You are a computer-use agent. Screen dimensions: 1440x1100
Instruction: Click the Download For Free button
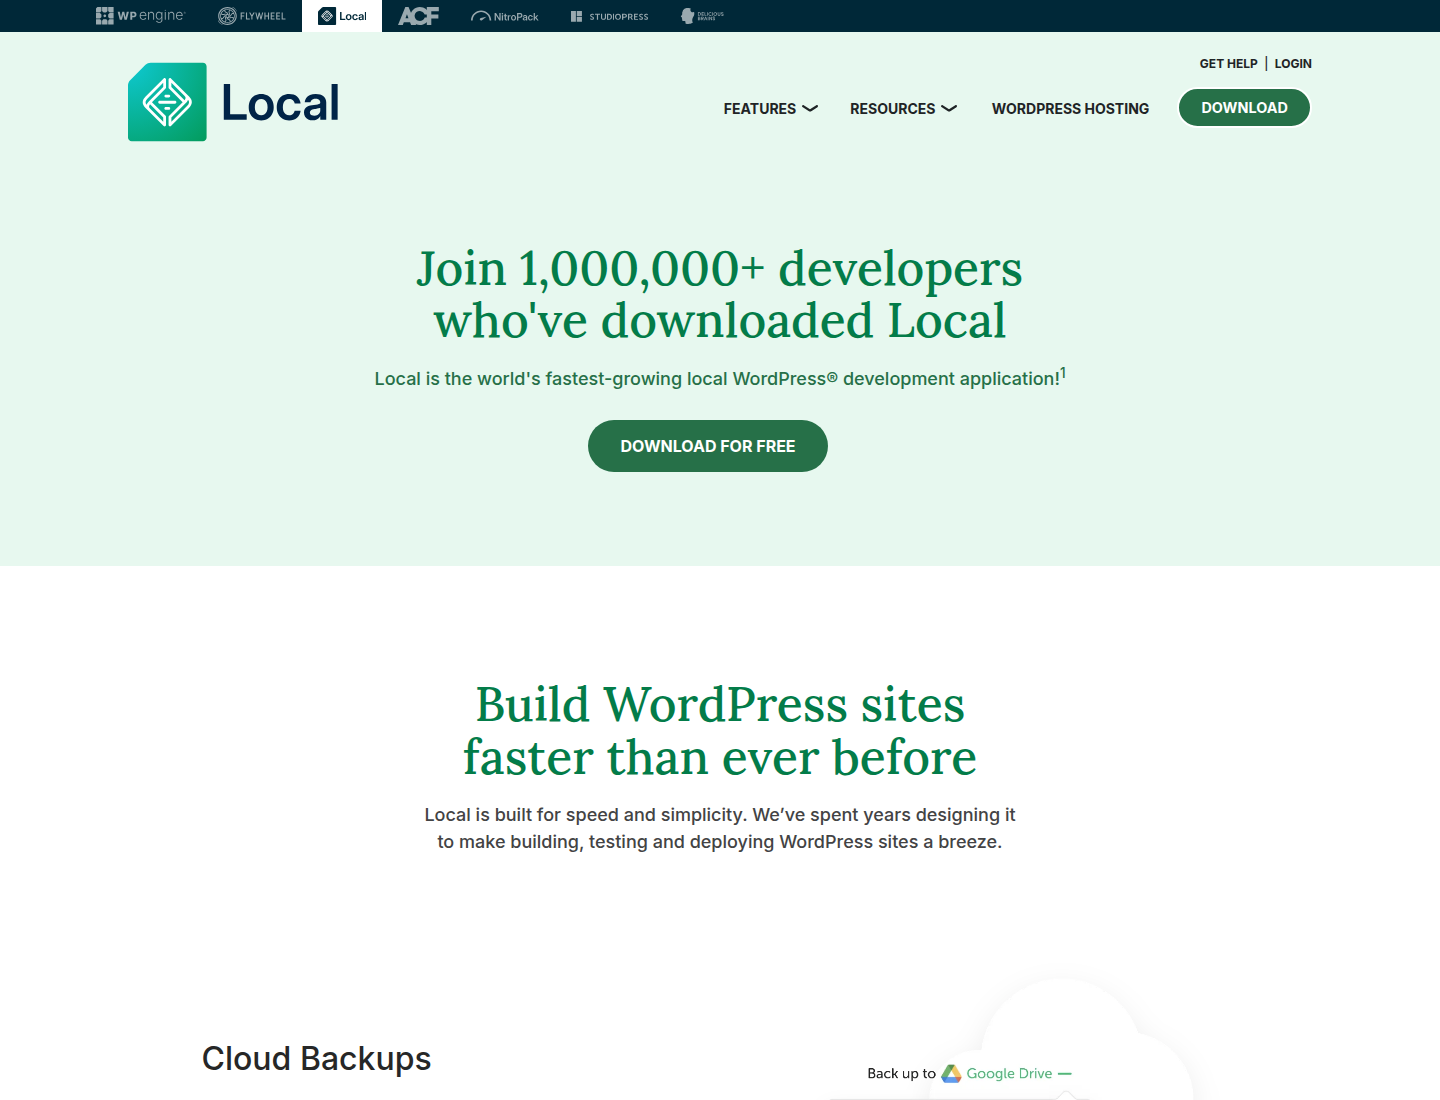[708, 446]
